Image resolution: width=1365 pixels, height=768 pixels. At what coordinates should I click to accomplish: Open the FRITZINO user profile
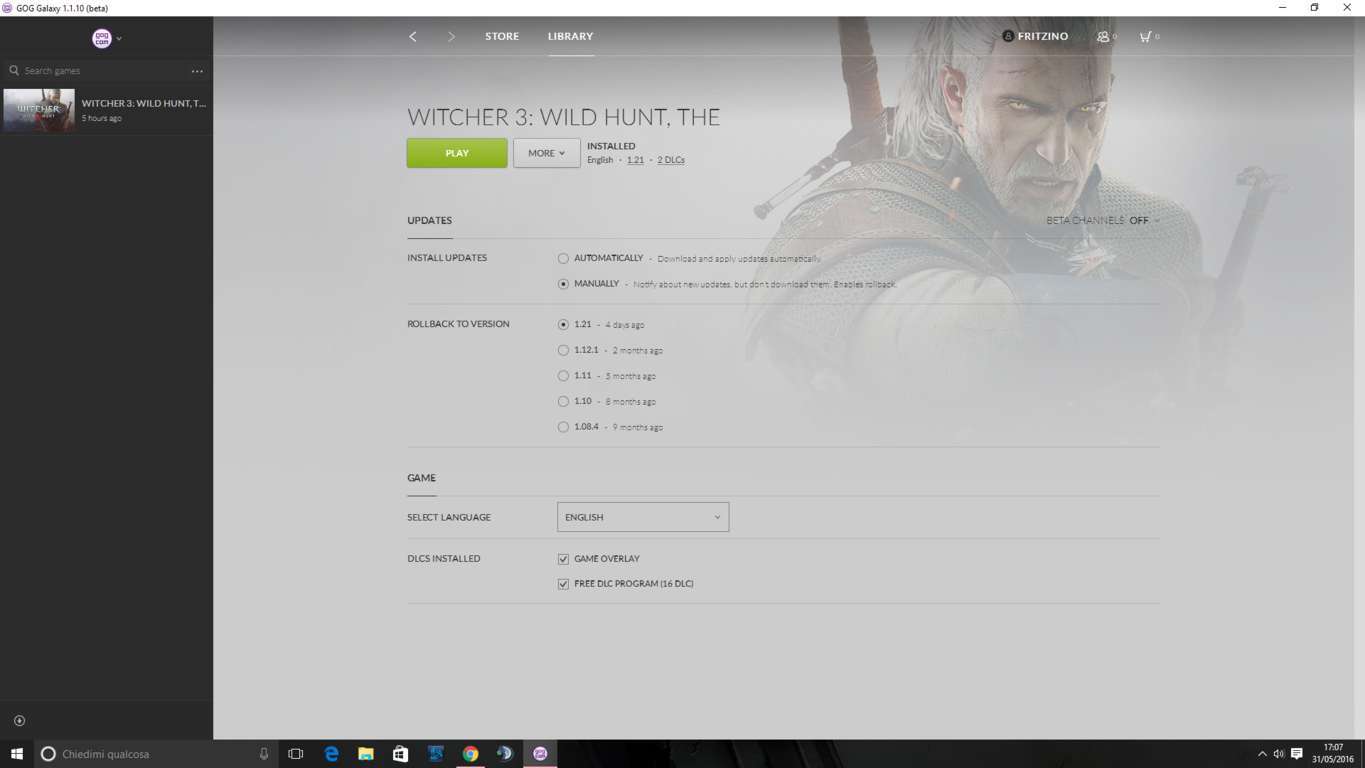[x=1035, y=36]
